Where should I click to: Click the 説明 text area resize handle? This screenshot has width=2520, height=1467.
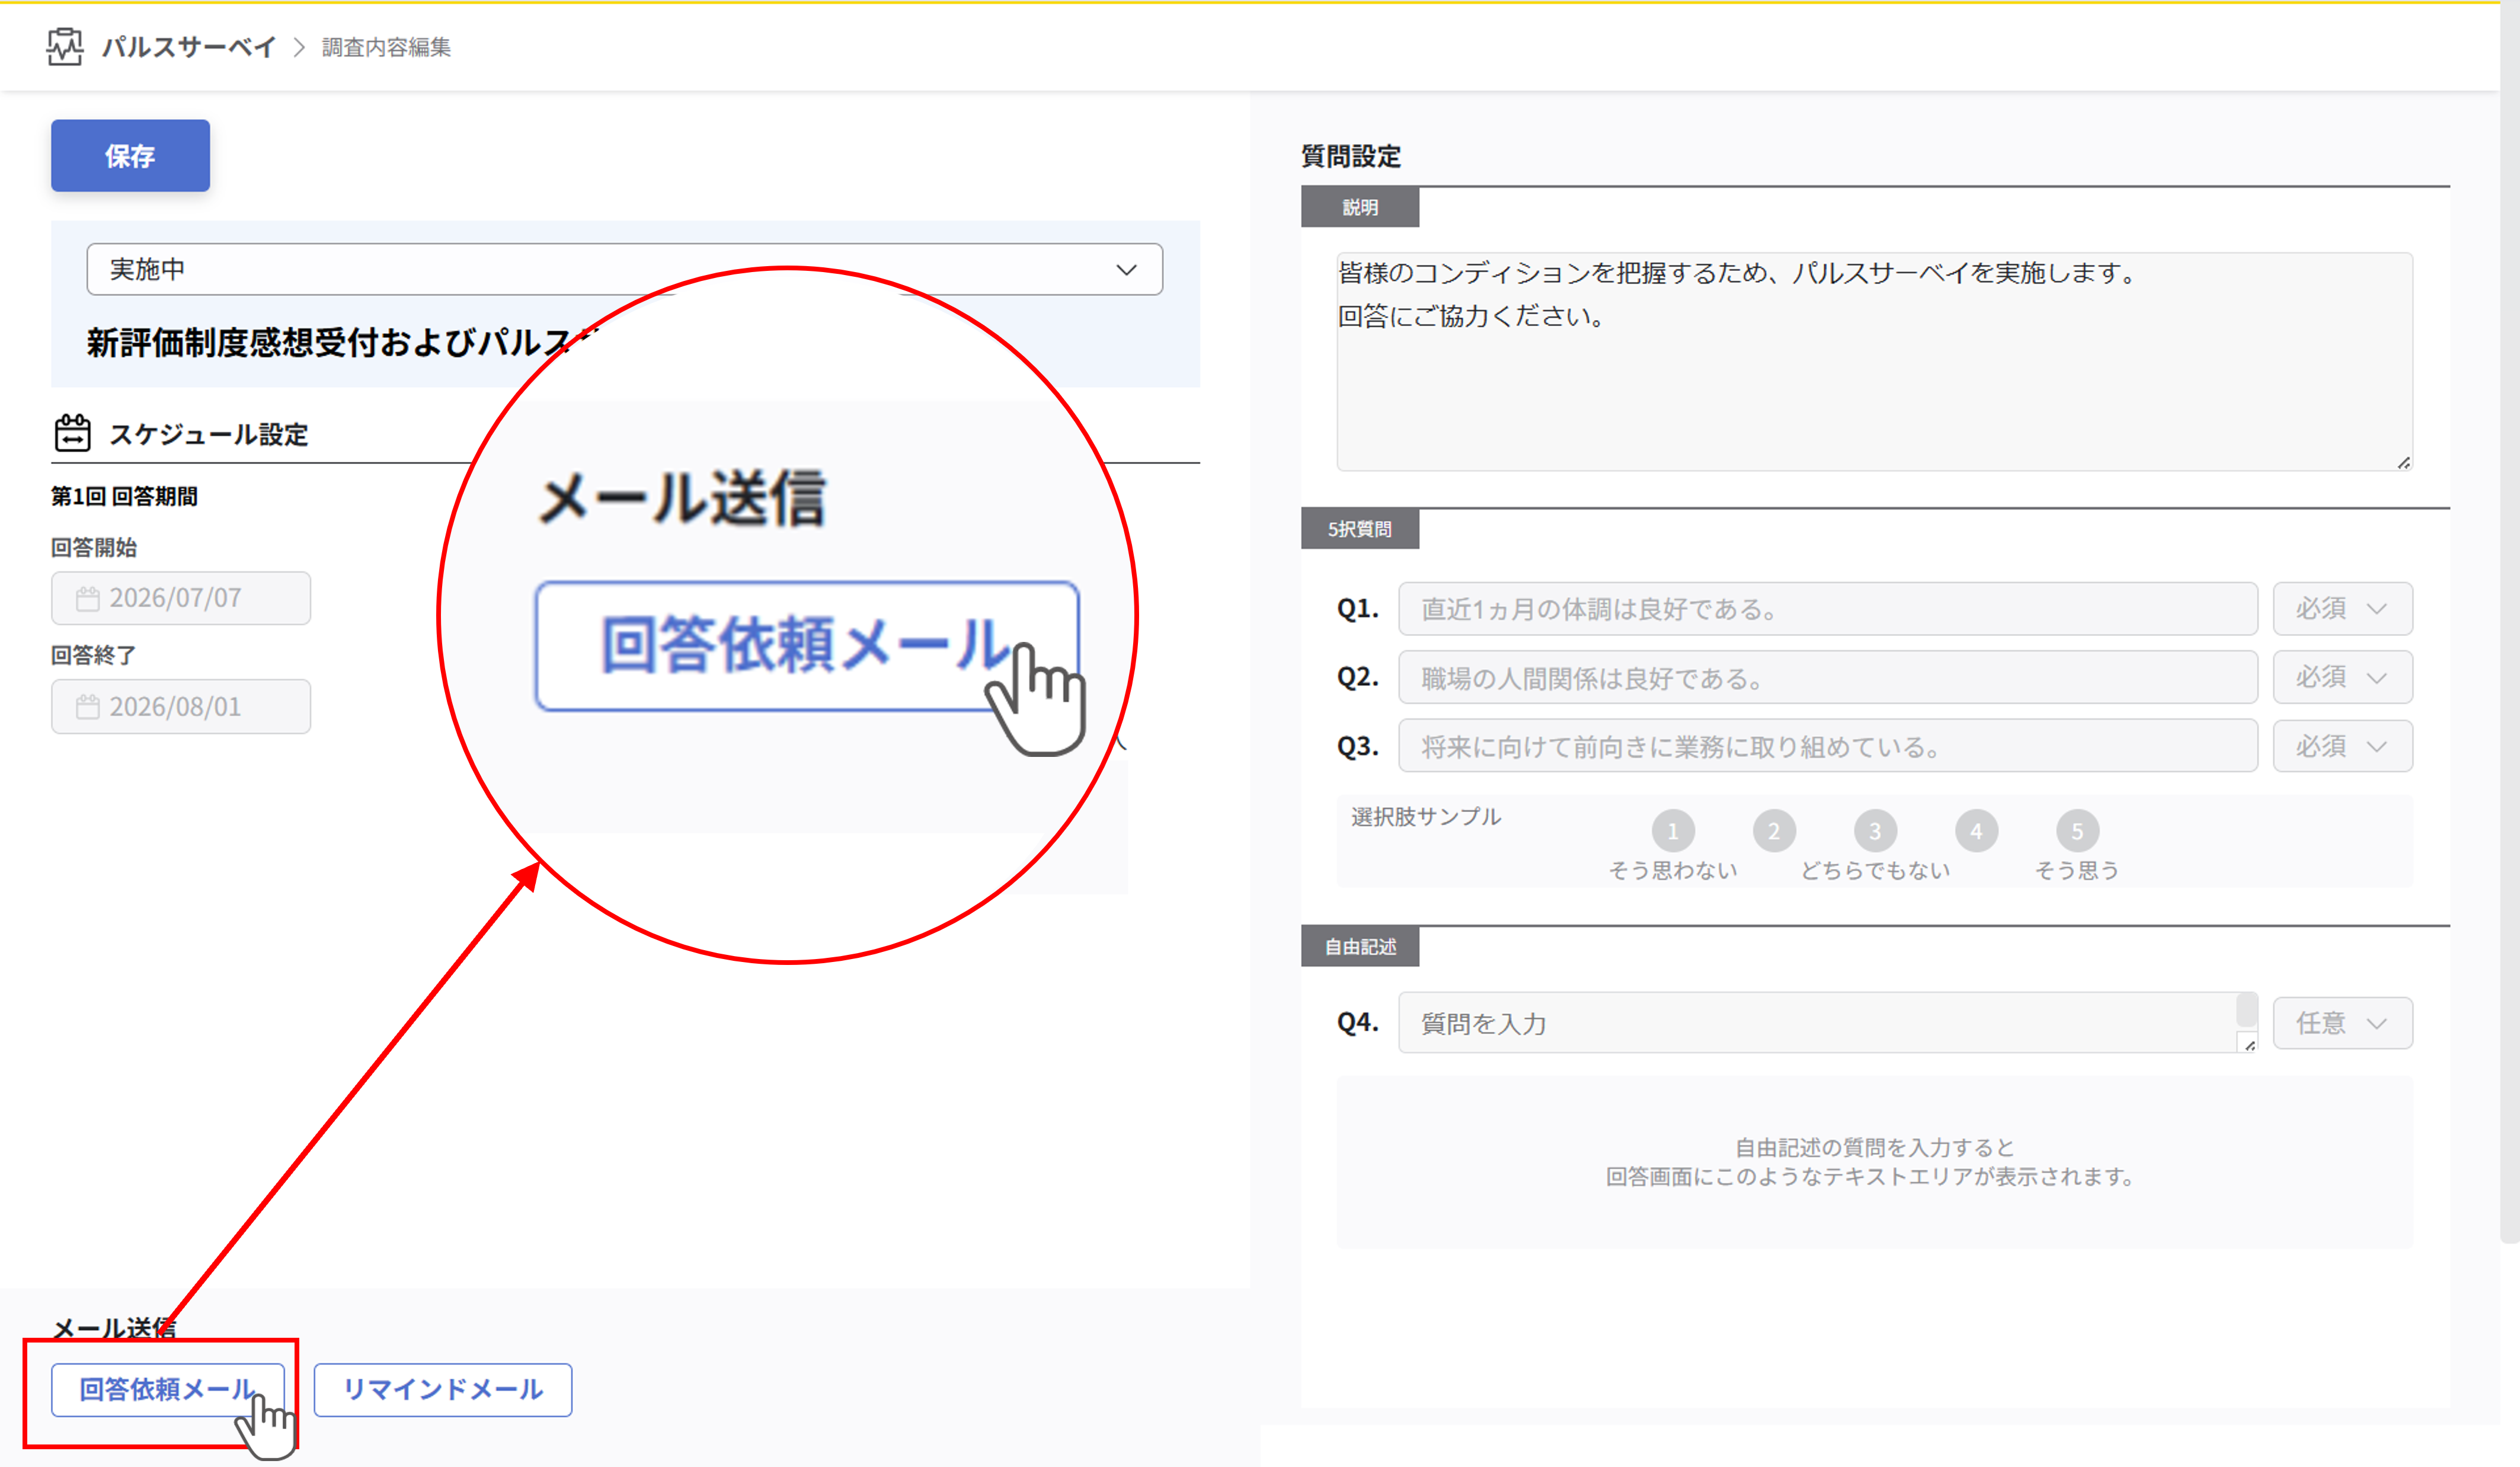(x=2403, y=462)
